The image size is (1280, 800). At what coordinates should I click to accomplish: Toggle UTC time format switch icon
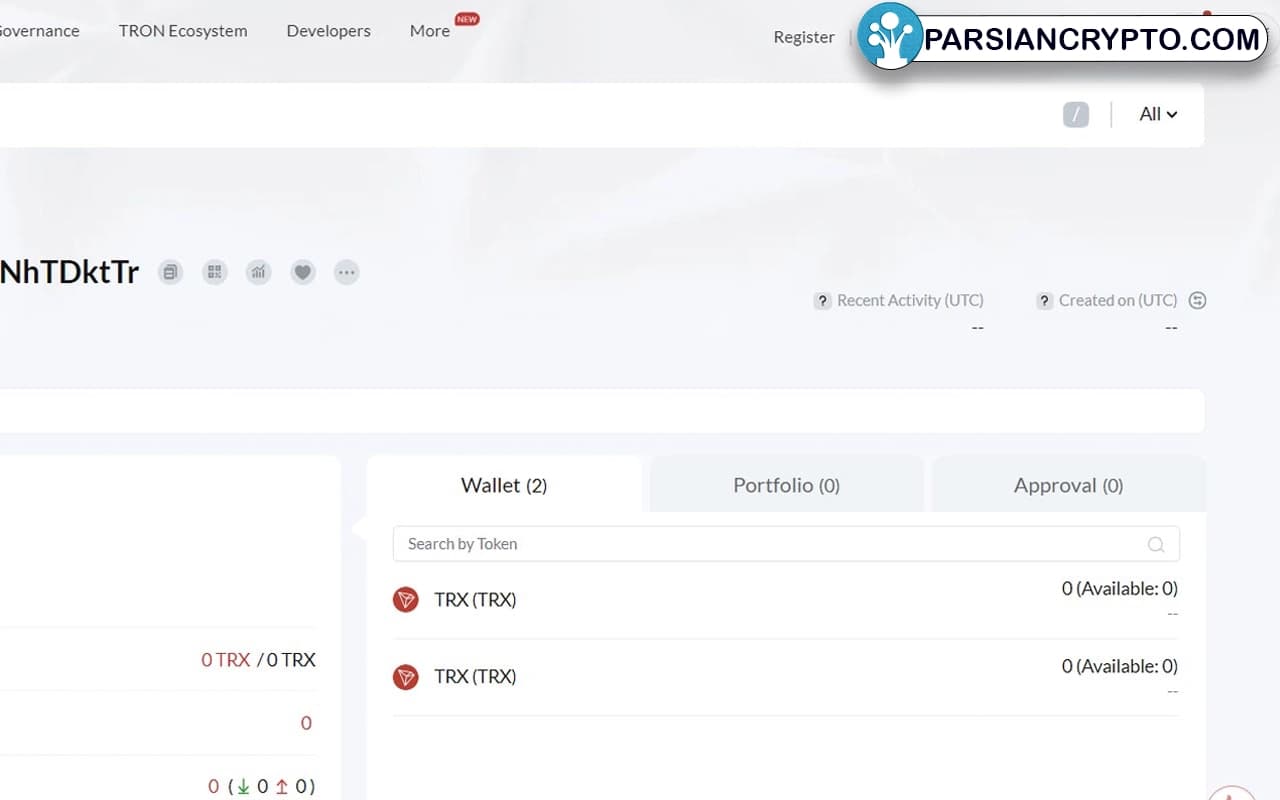[1197, 301]
